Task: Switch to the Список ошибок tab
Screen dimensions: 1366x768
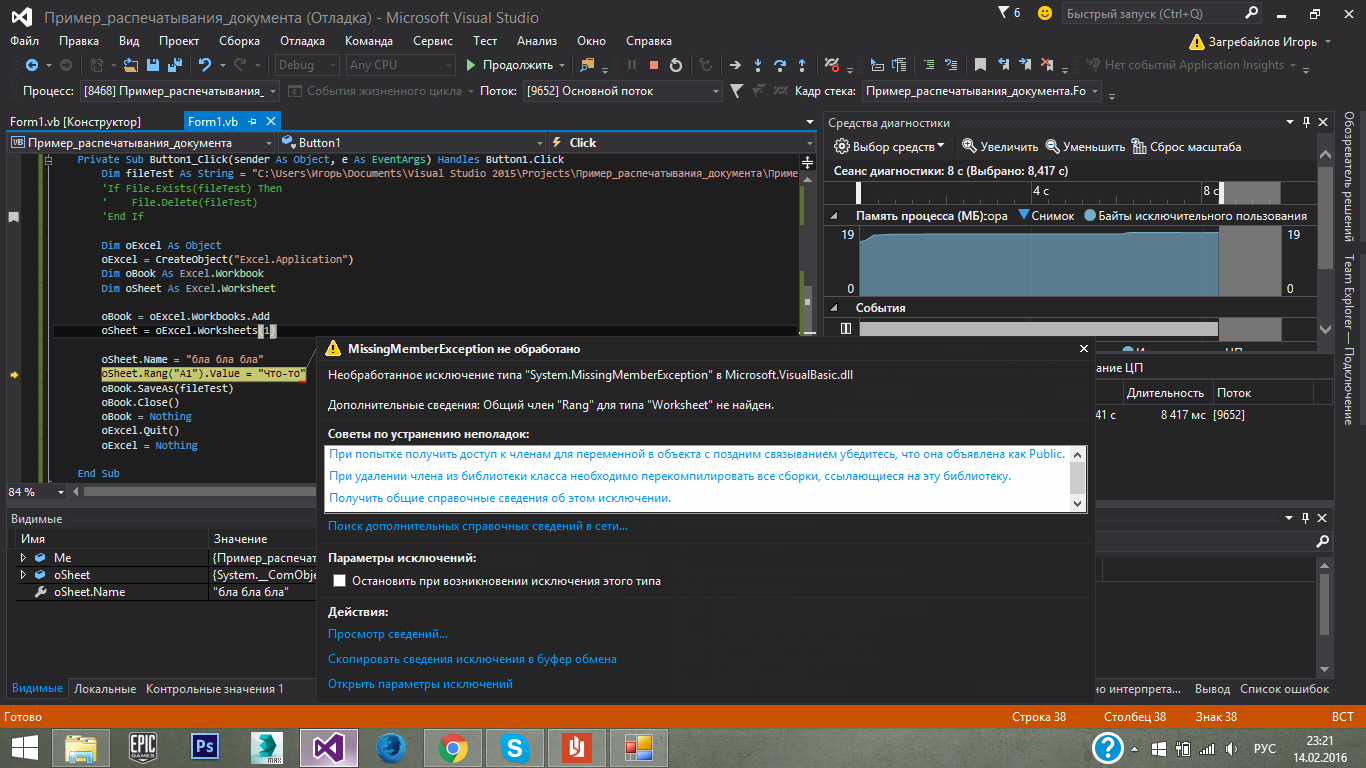Action: coord(1285,689)
